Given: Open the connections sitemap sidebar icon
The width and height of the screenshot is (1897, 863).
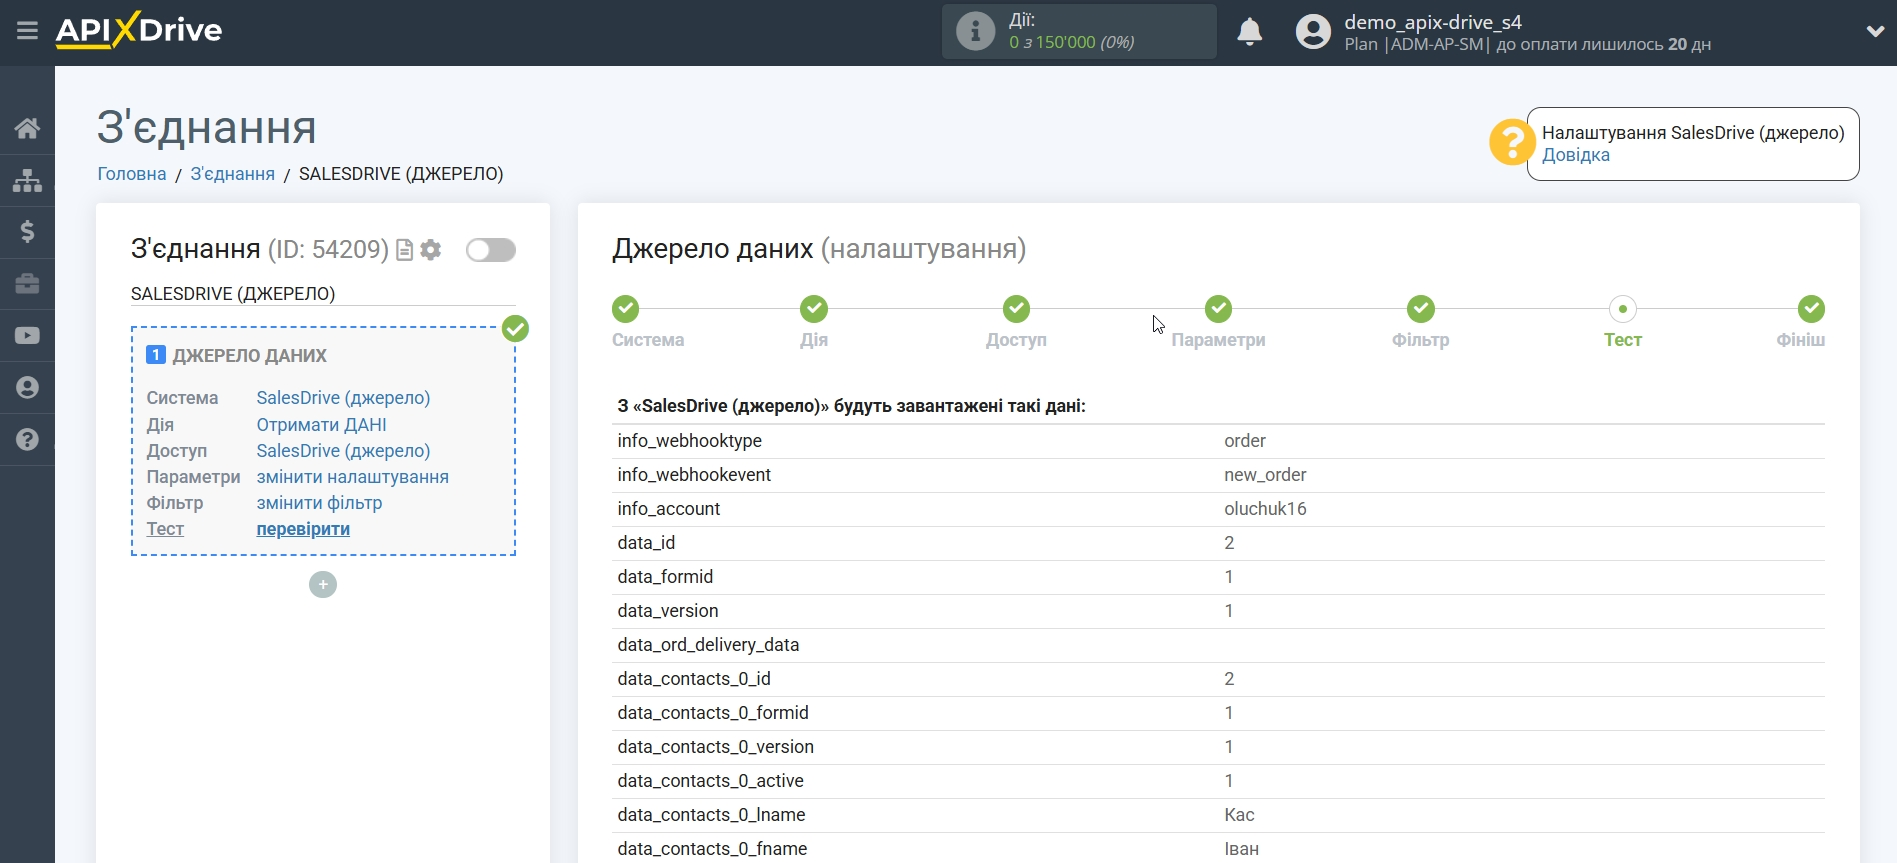Looking at the screenshot, I should 27,180.
